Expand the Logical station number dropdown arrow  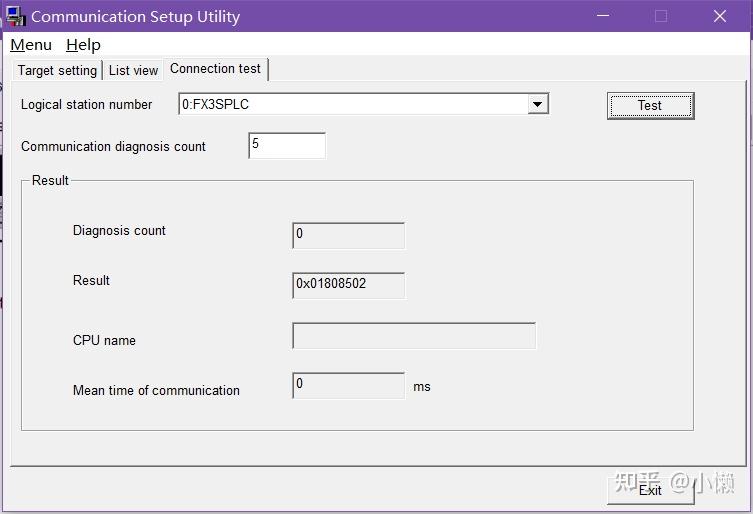click(x=538, y=104)
